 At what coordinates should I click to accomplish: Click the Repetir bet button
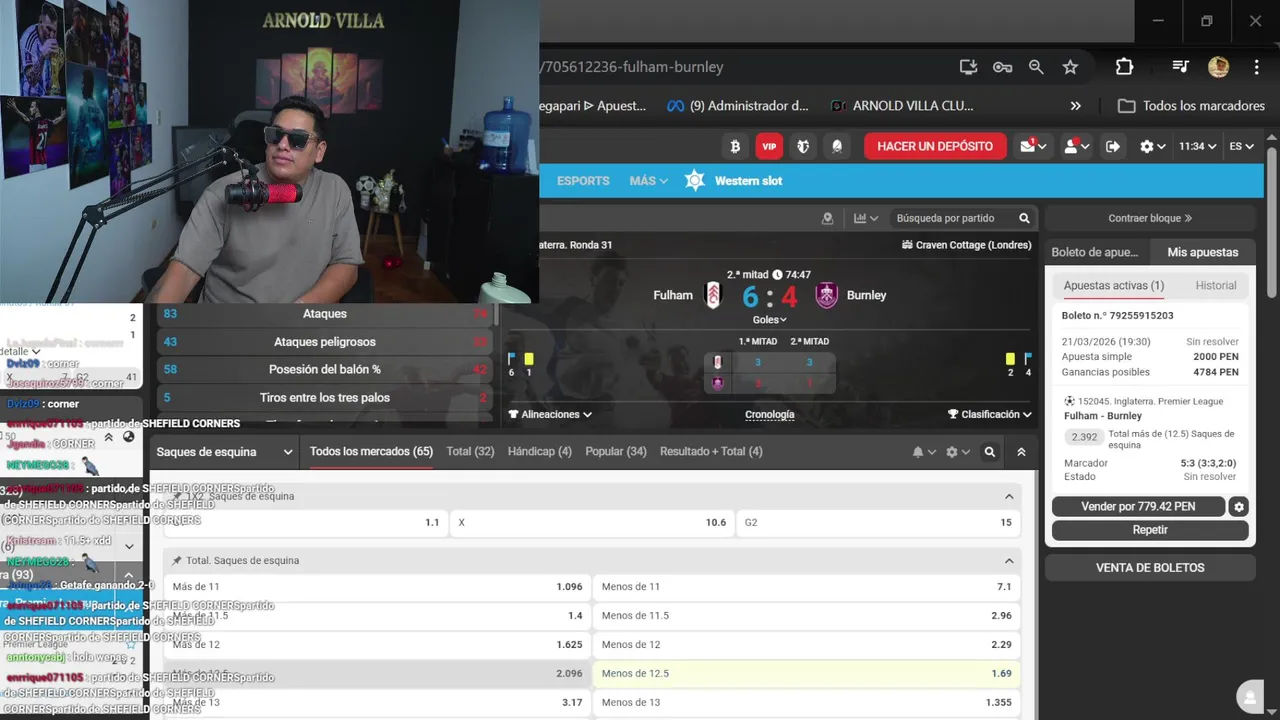(x=1150, y=530)
